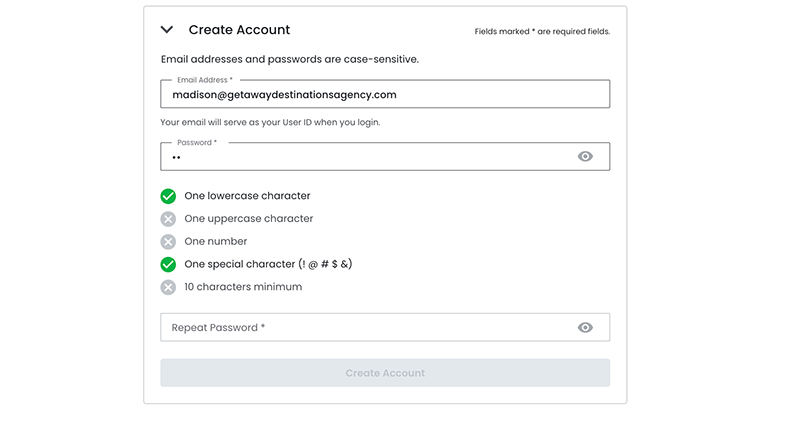This screenshot has height=423, width=800.
Task: Click the green check beside lowercase character
Action: 168,196
